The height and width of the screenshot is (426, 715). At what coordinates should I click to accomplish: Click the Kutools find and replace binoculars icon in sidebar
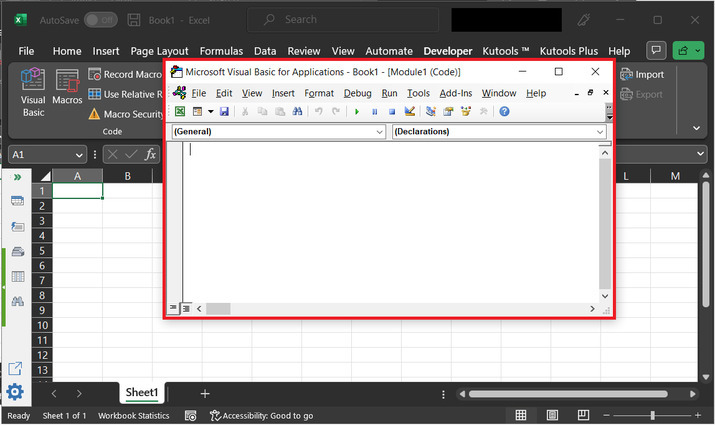(x=17, y=301)
